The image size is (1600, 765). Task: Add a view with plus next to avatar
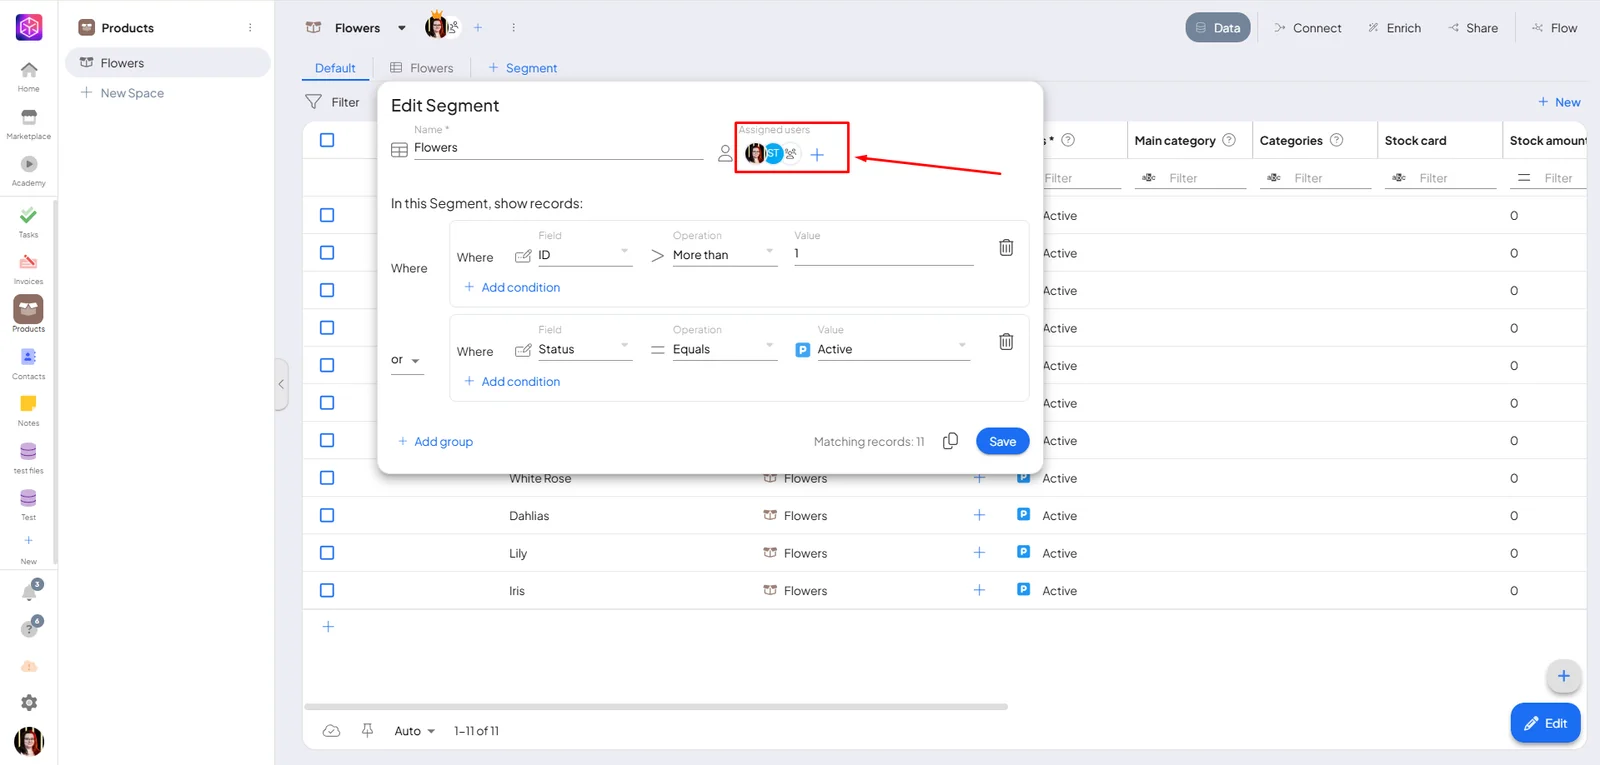coord(478,28)
